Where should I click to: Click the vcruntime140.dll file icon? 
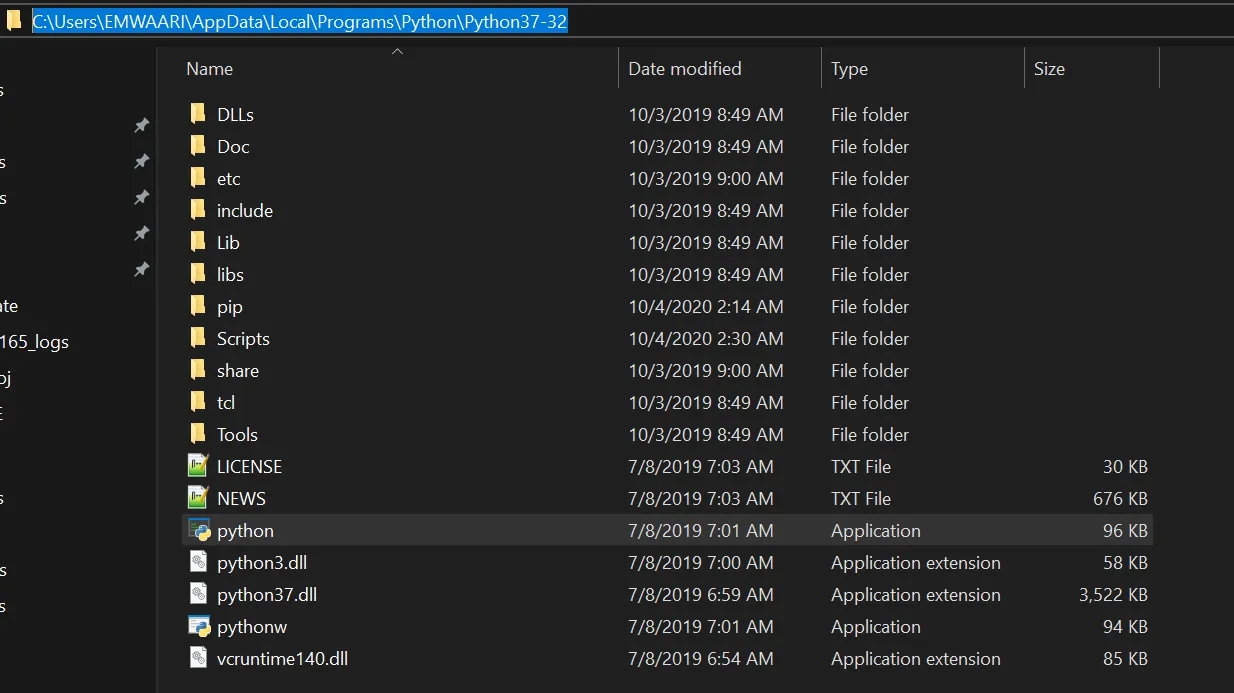(198, 658)
